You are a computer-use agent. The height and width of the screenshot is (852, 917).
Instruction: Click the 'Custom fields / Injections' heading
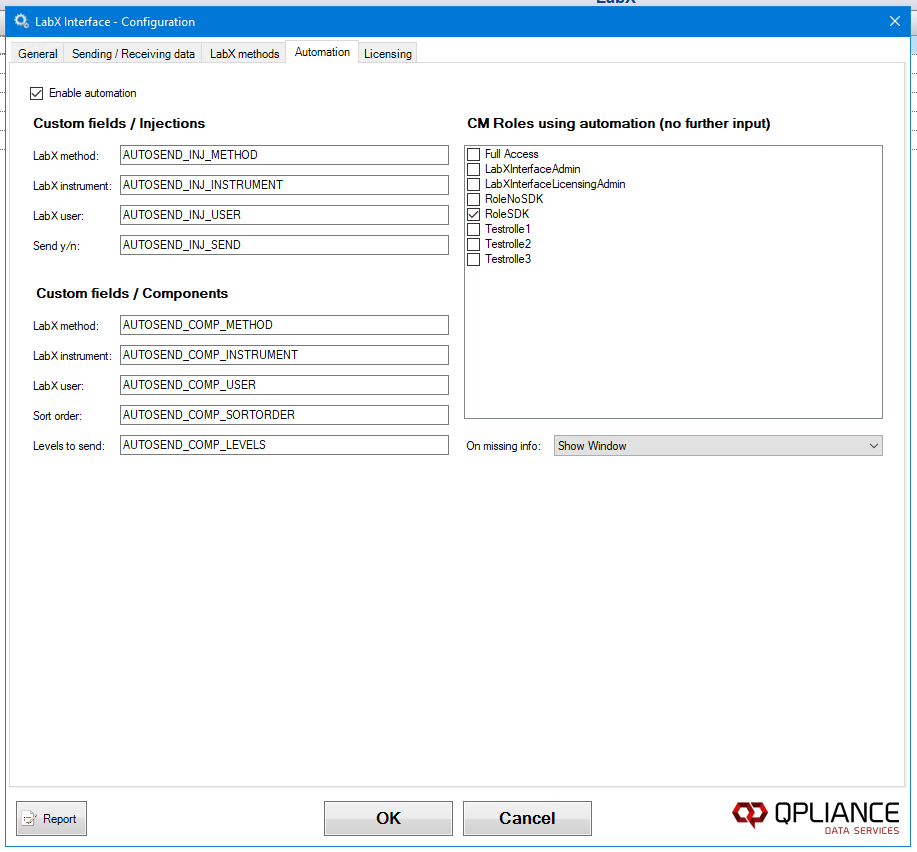[x=119, y=123]
